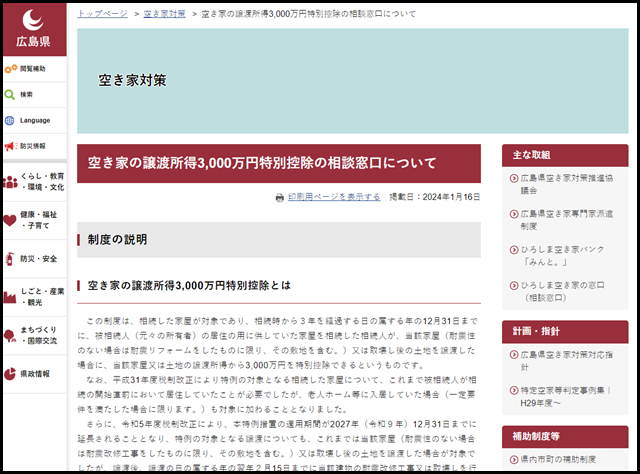The height and width of the screenshot is (474, 640).
Task: Open 防災・安全 category
Action: pyautogui.click(x=35, y=259)
